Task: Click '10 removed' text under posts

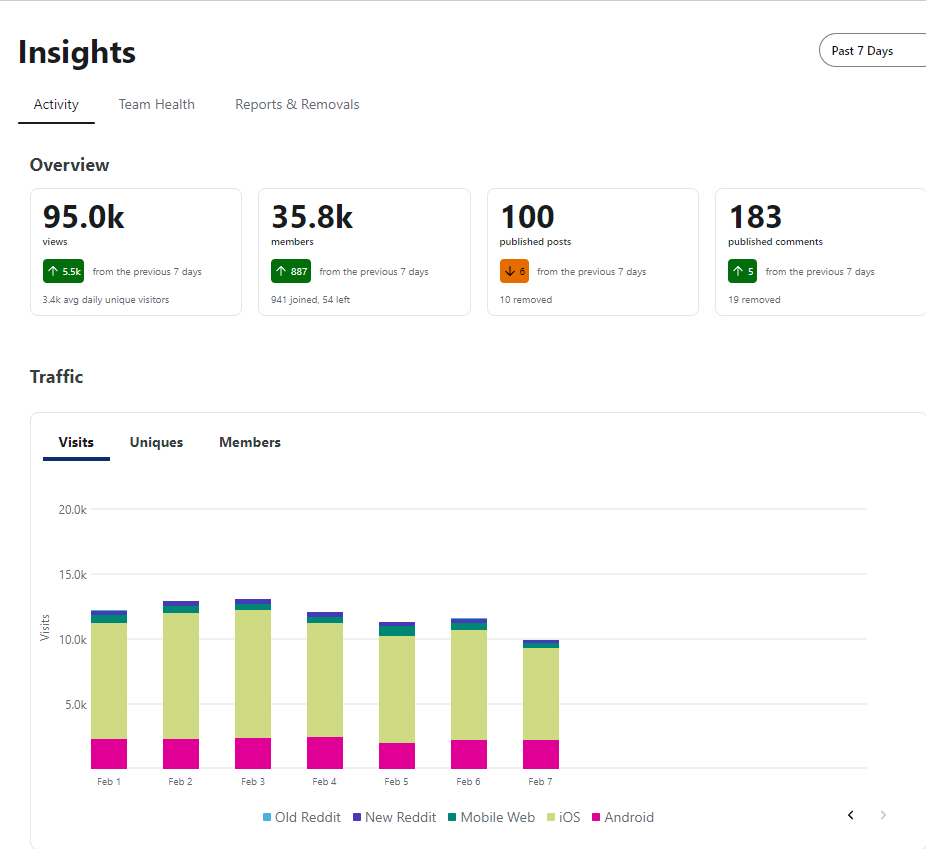Action: pyautogui.click(x=526, y=300)
